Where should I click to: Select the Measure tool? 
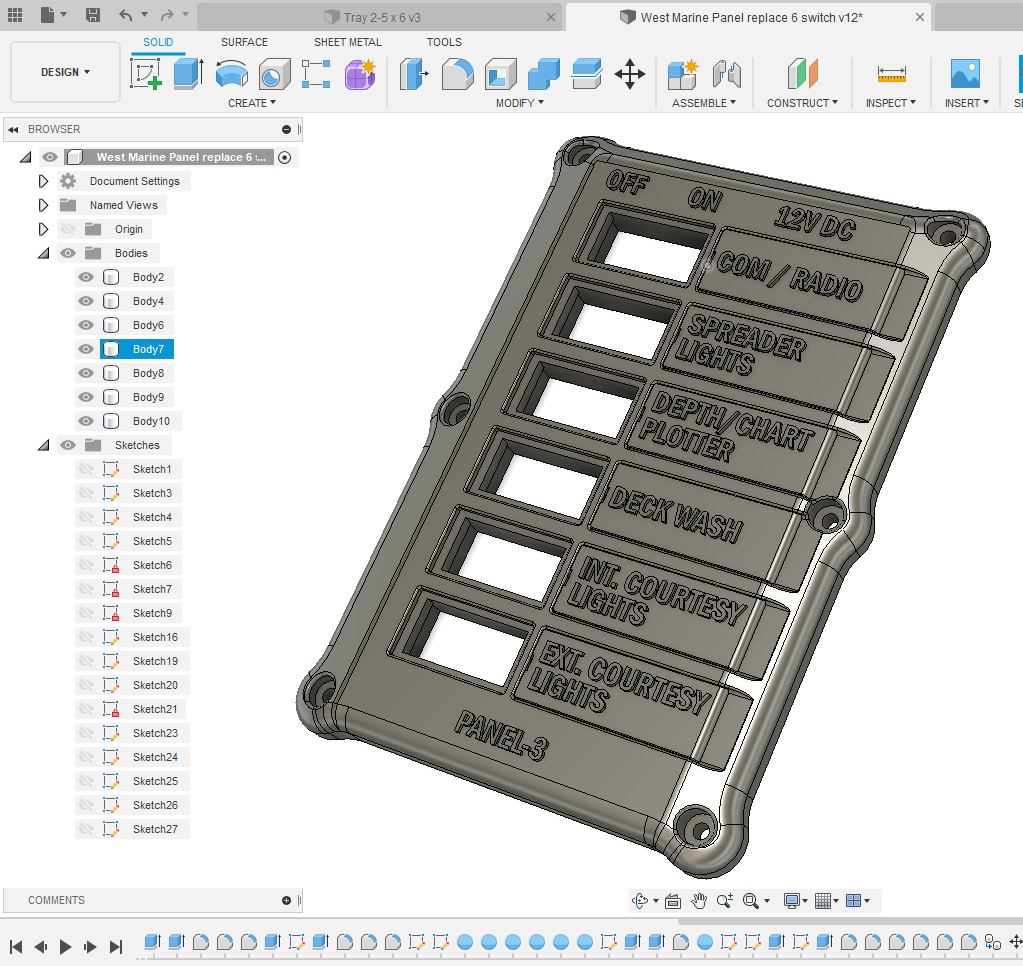click(891, 74)
